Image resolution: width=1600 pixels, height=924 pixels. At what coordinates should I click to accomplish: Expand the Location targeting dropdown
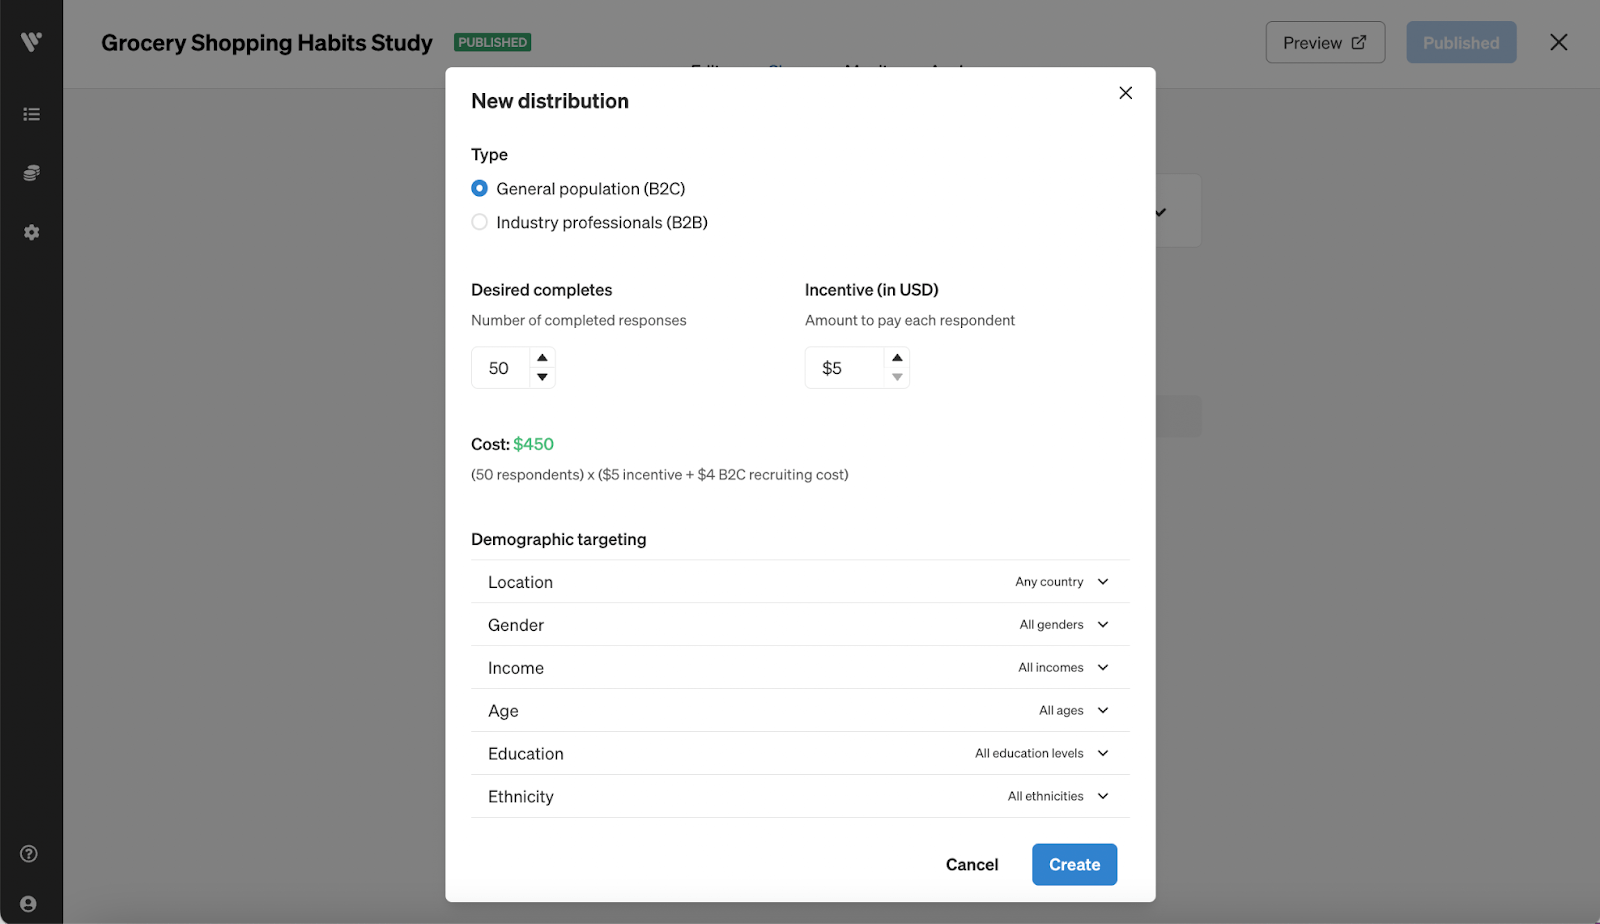1103,582
